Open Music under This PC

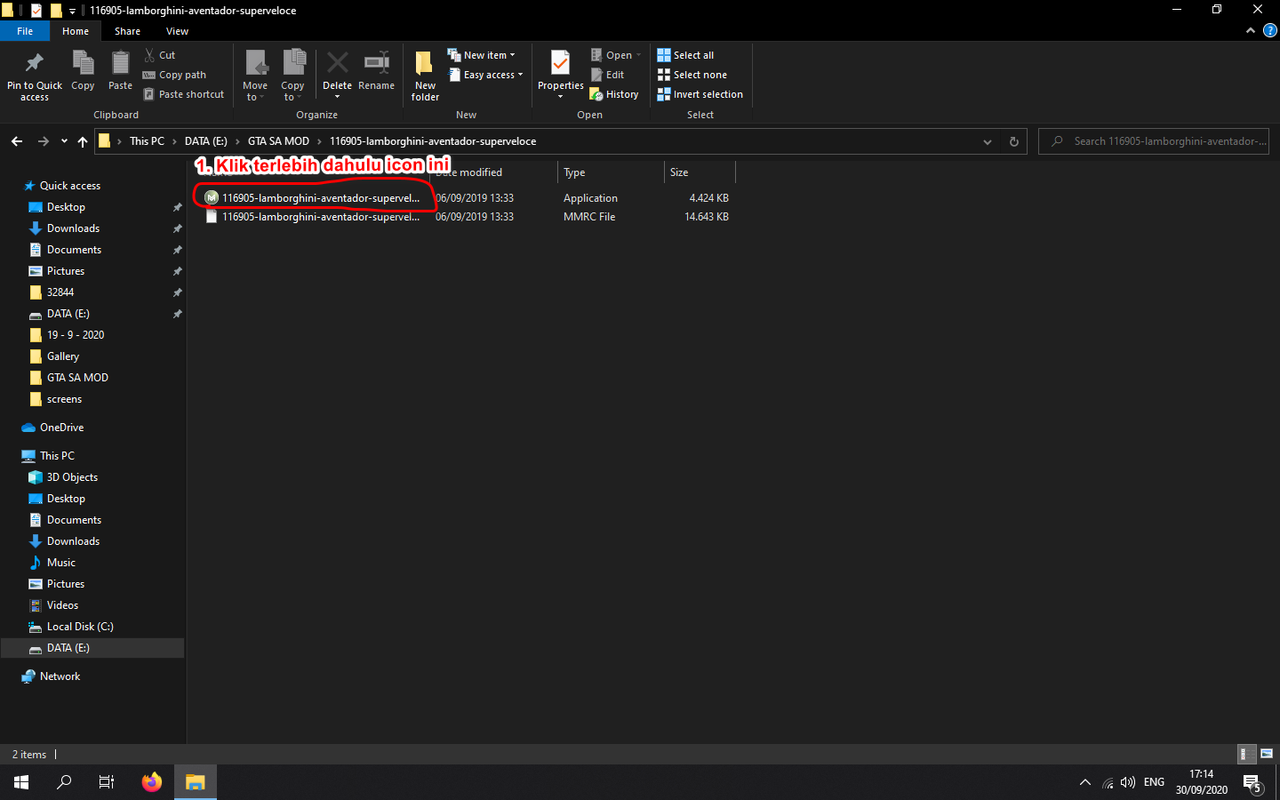[61, 562]
